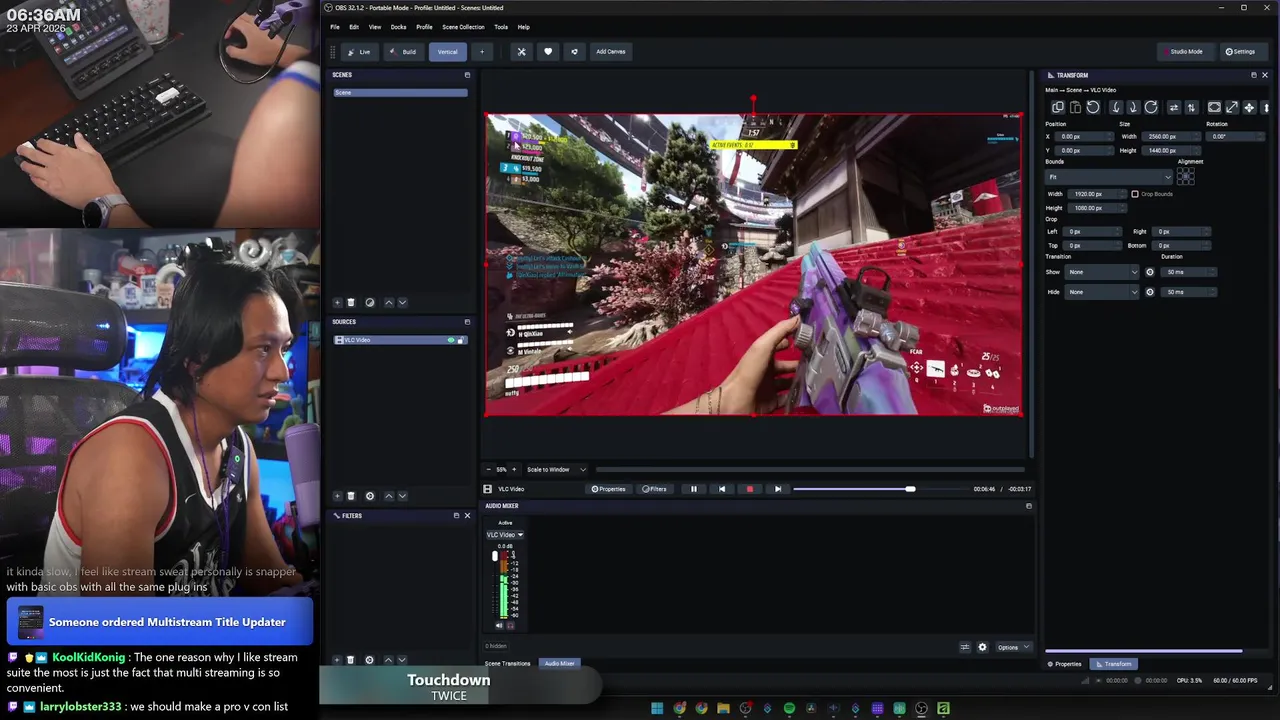The height and width of the screenshot is (720, 1280).
Task: Switch to the Audio Mixer tab
Action: point(559,664)
